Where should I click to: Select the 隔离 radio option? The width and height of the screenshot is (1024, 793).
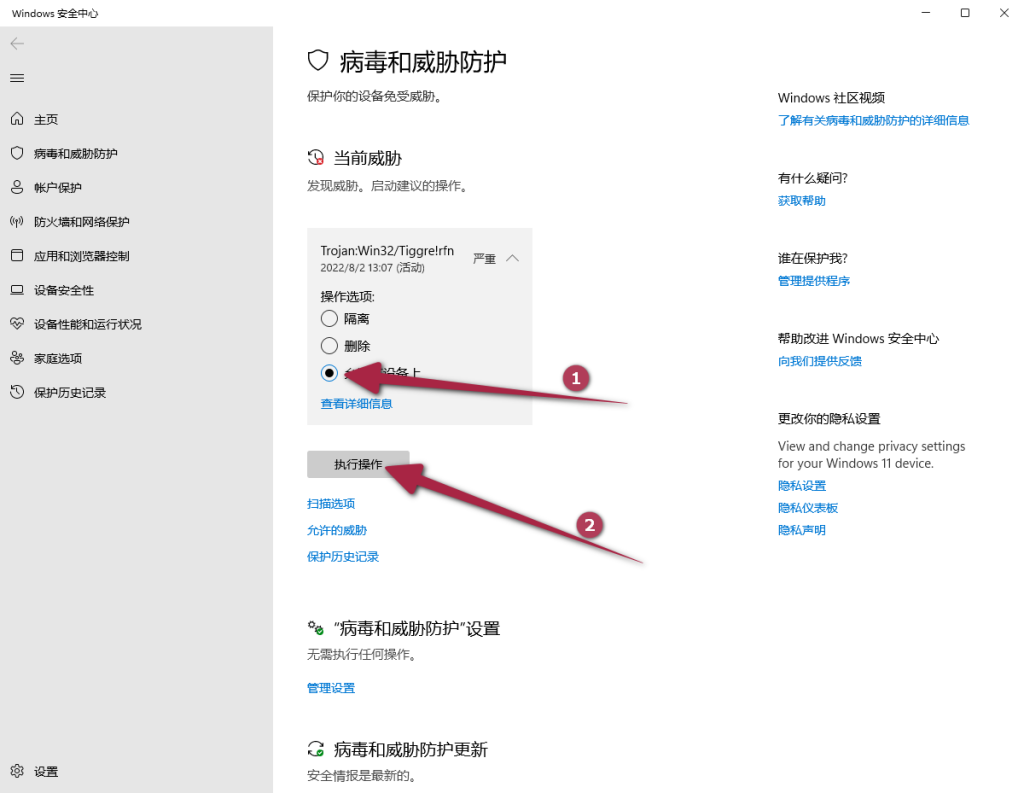(329, 319)
